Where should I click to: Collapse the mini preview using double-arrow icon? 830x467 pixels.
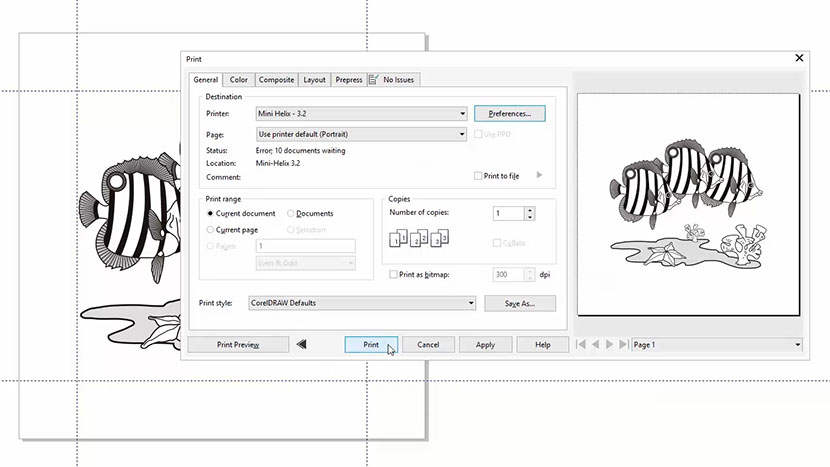[x=302, y=344]
